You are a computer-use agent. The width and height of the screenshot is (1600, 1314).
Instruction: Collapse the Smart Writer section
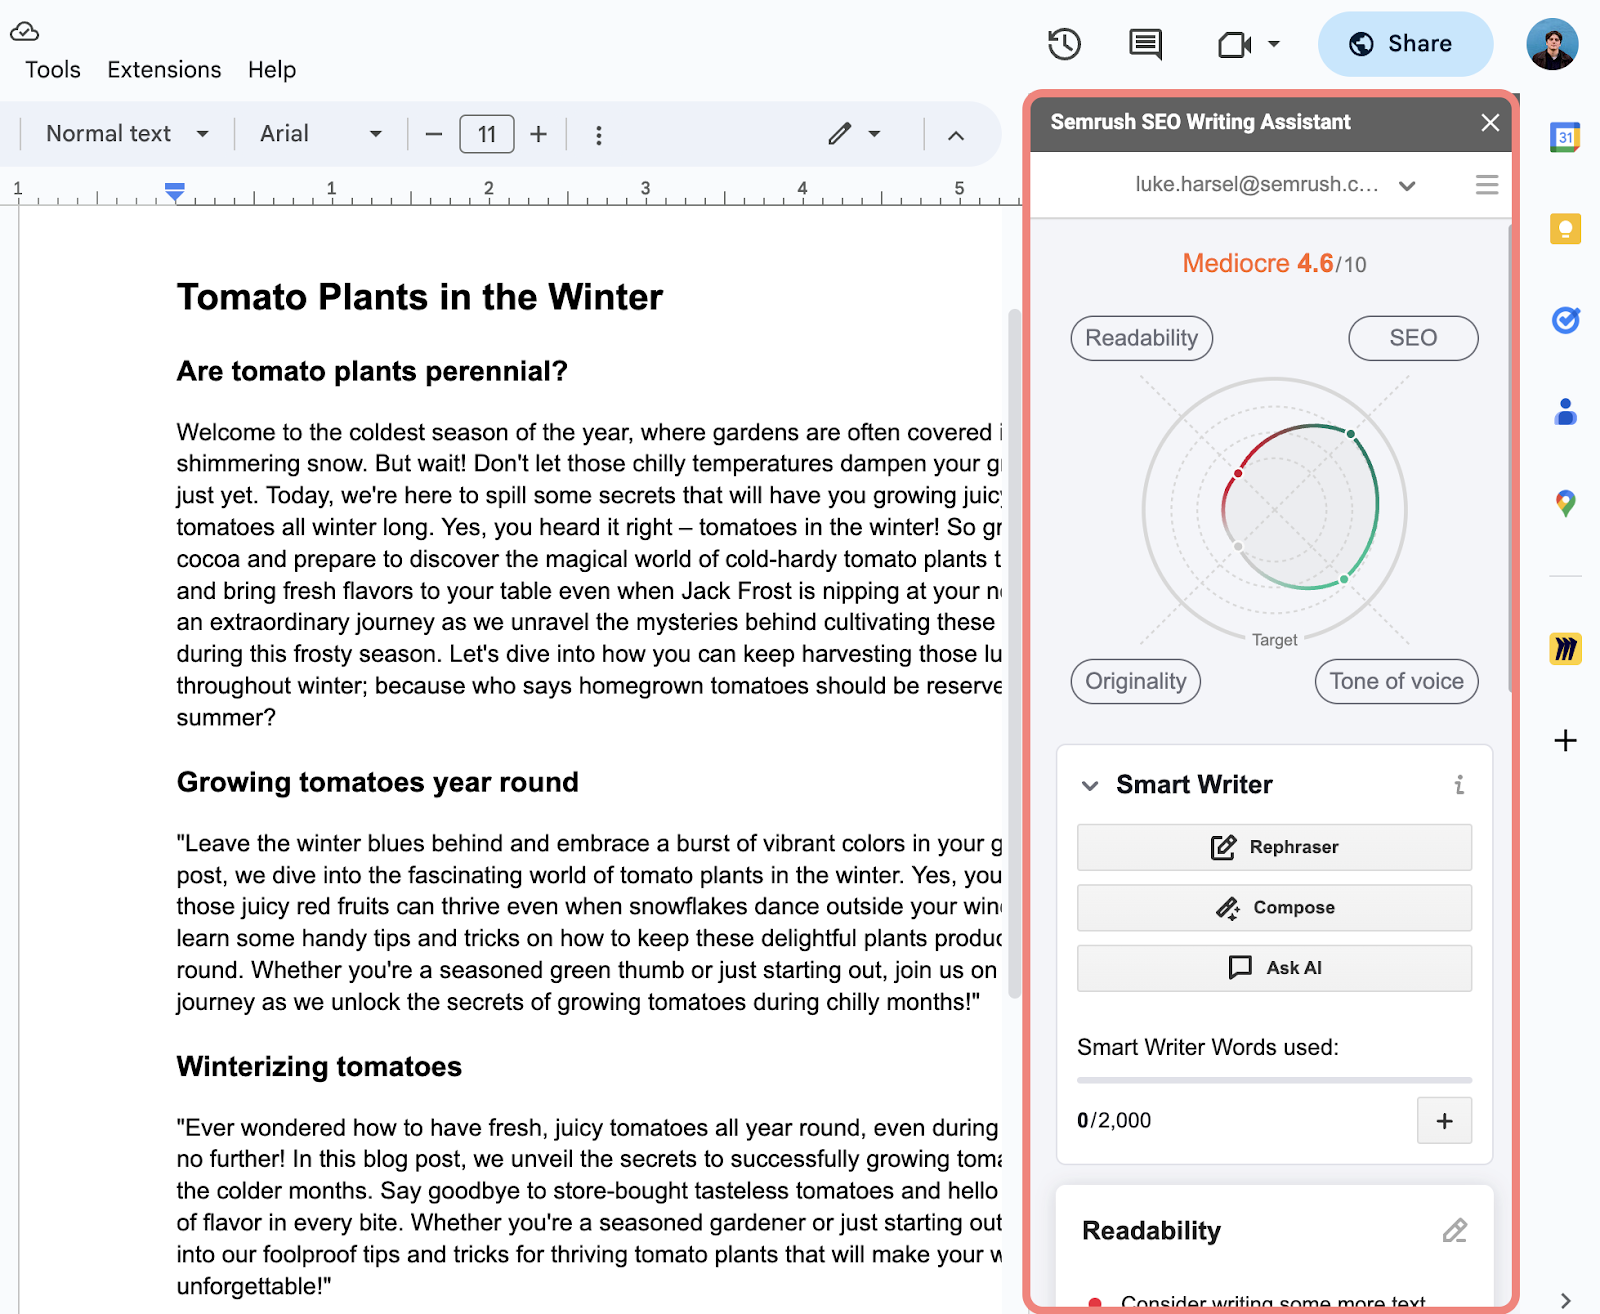click(1090, 786)
